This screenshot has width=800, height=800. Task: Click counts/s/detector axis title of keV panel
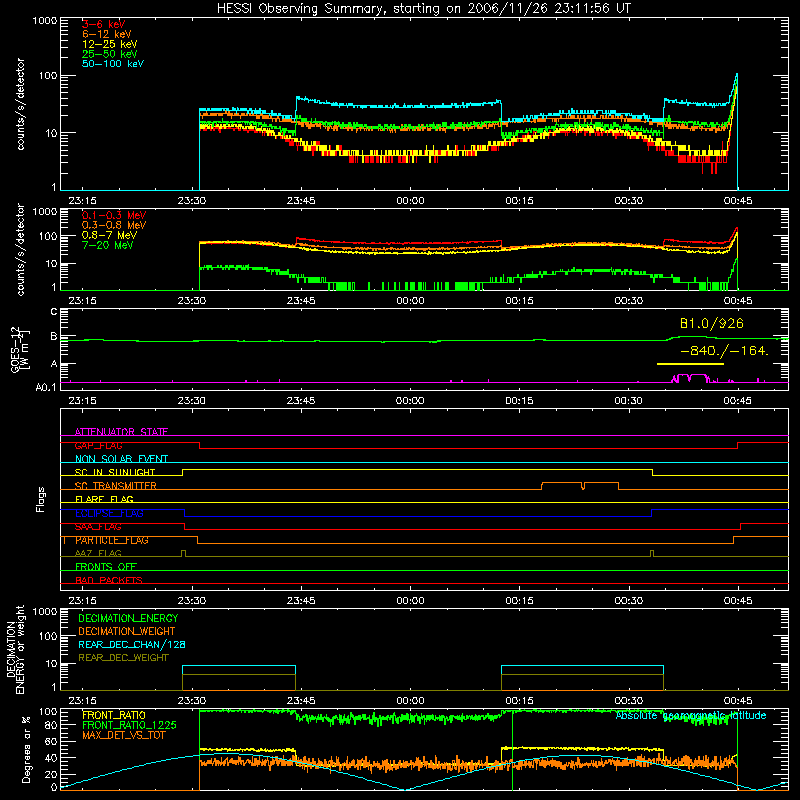coord(20,104)
